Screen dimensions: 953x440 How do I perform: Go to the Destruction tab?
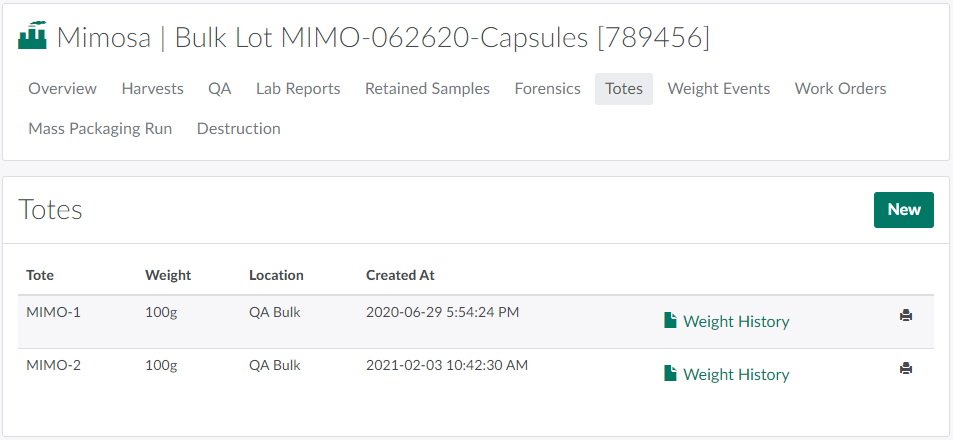pos(238,129)
